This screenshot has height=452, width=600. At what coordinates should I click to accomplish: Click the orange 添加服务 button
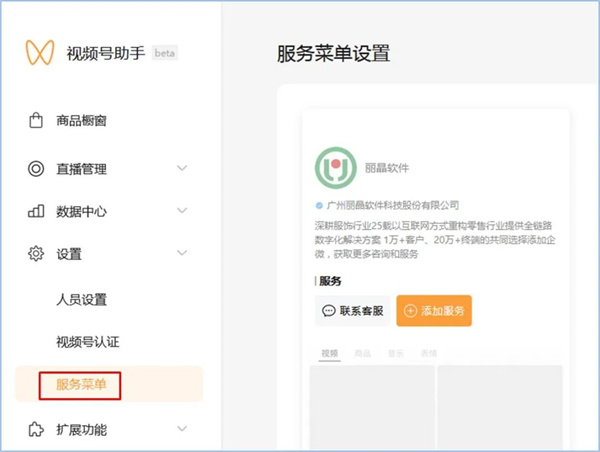point(434,311)
